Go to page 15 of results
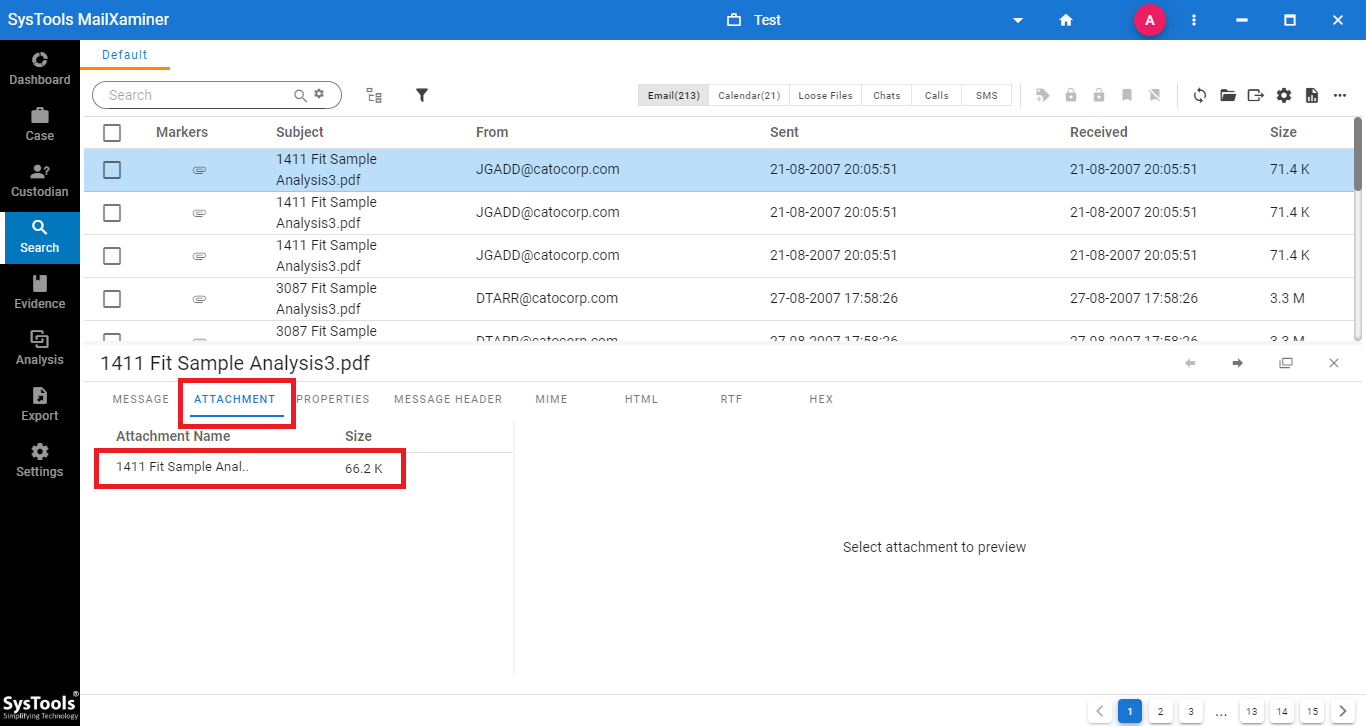This screenshot has height=726, width=1366. pyautogui.click(x=1312, y=712)
